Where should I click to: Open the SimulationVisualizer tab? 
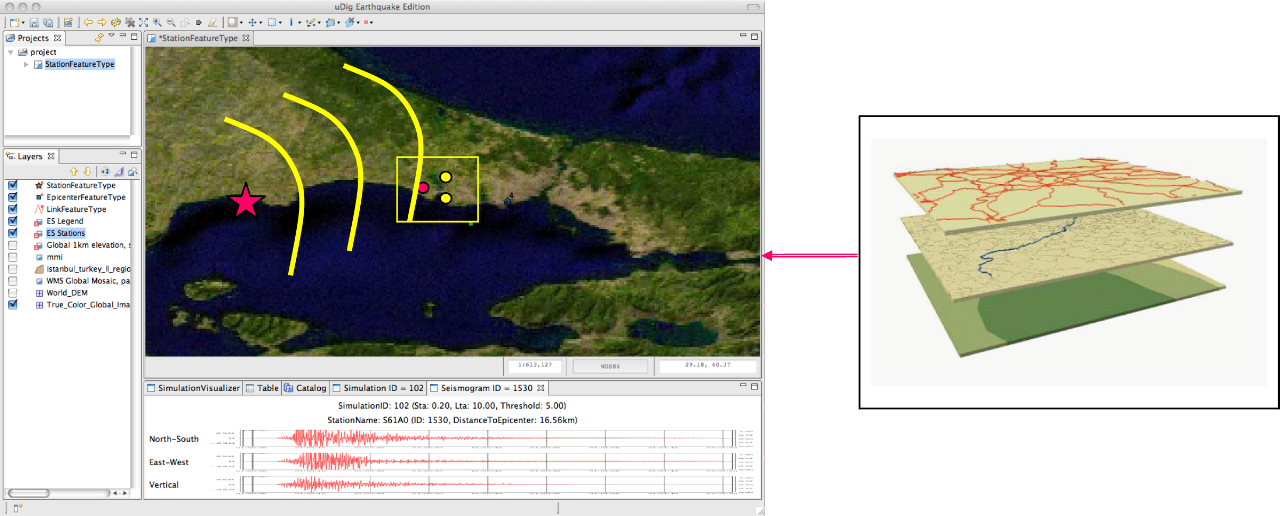pyautogui.click(x=194, y=388)
